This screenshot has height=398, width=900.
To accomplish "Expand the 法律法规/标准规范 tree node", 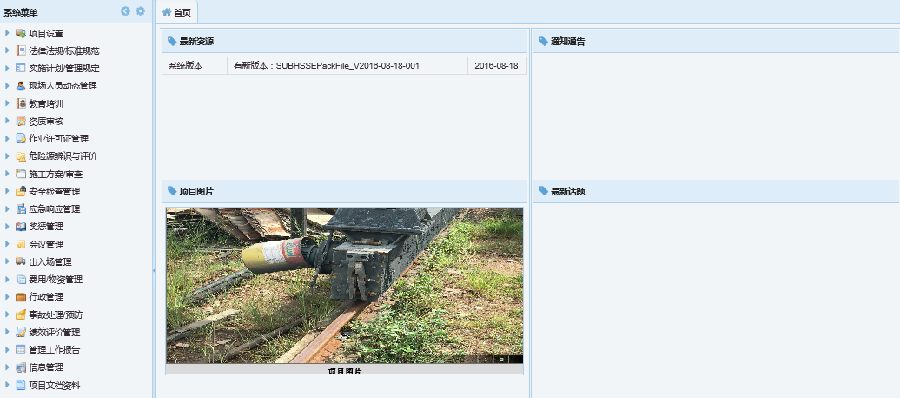I will tap(7, 51).
